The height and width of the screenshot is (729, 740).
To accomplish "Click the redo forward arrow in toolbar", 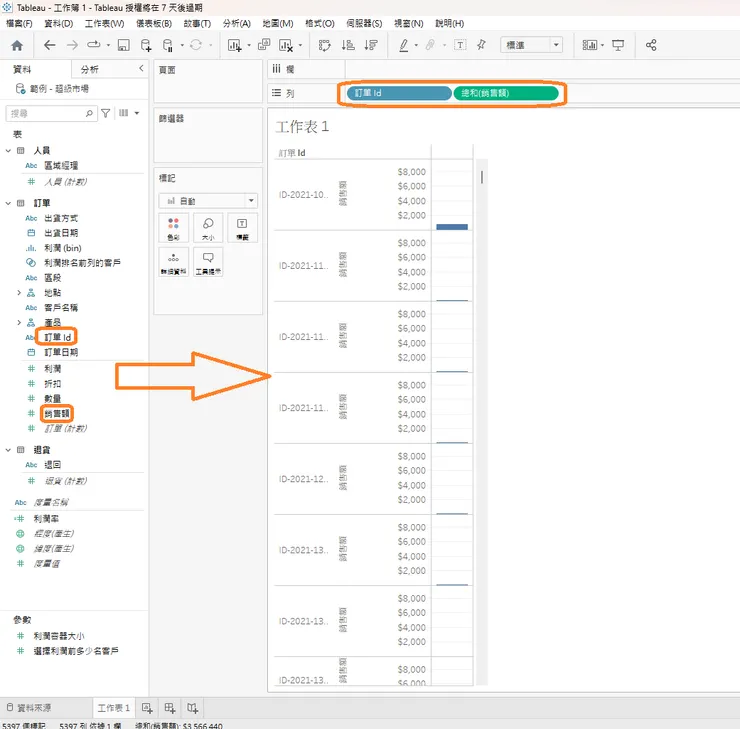I will coord(72,45).
